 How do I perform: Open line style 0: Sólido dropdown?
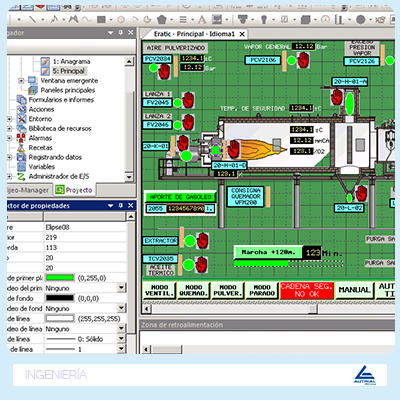point(122,339)
